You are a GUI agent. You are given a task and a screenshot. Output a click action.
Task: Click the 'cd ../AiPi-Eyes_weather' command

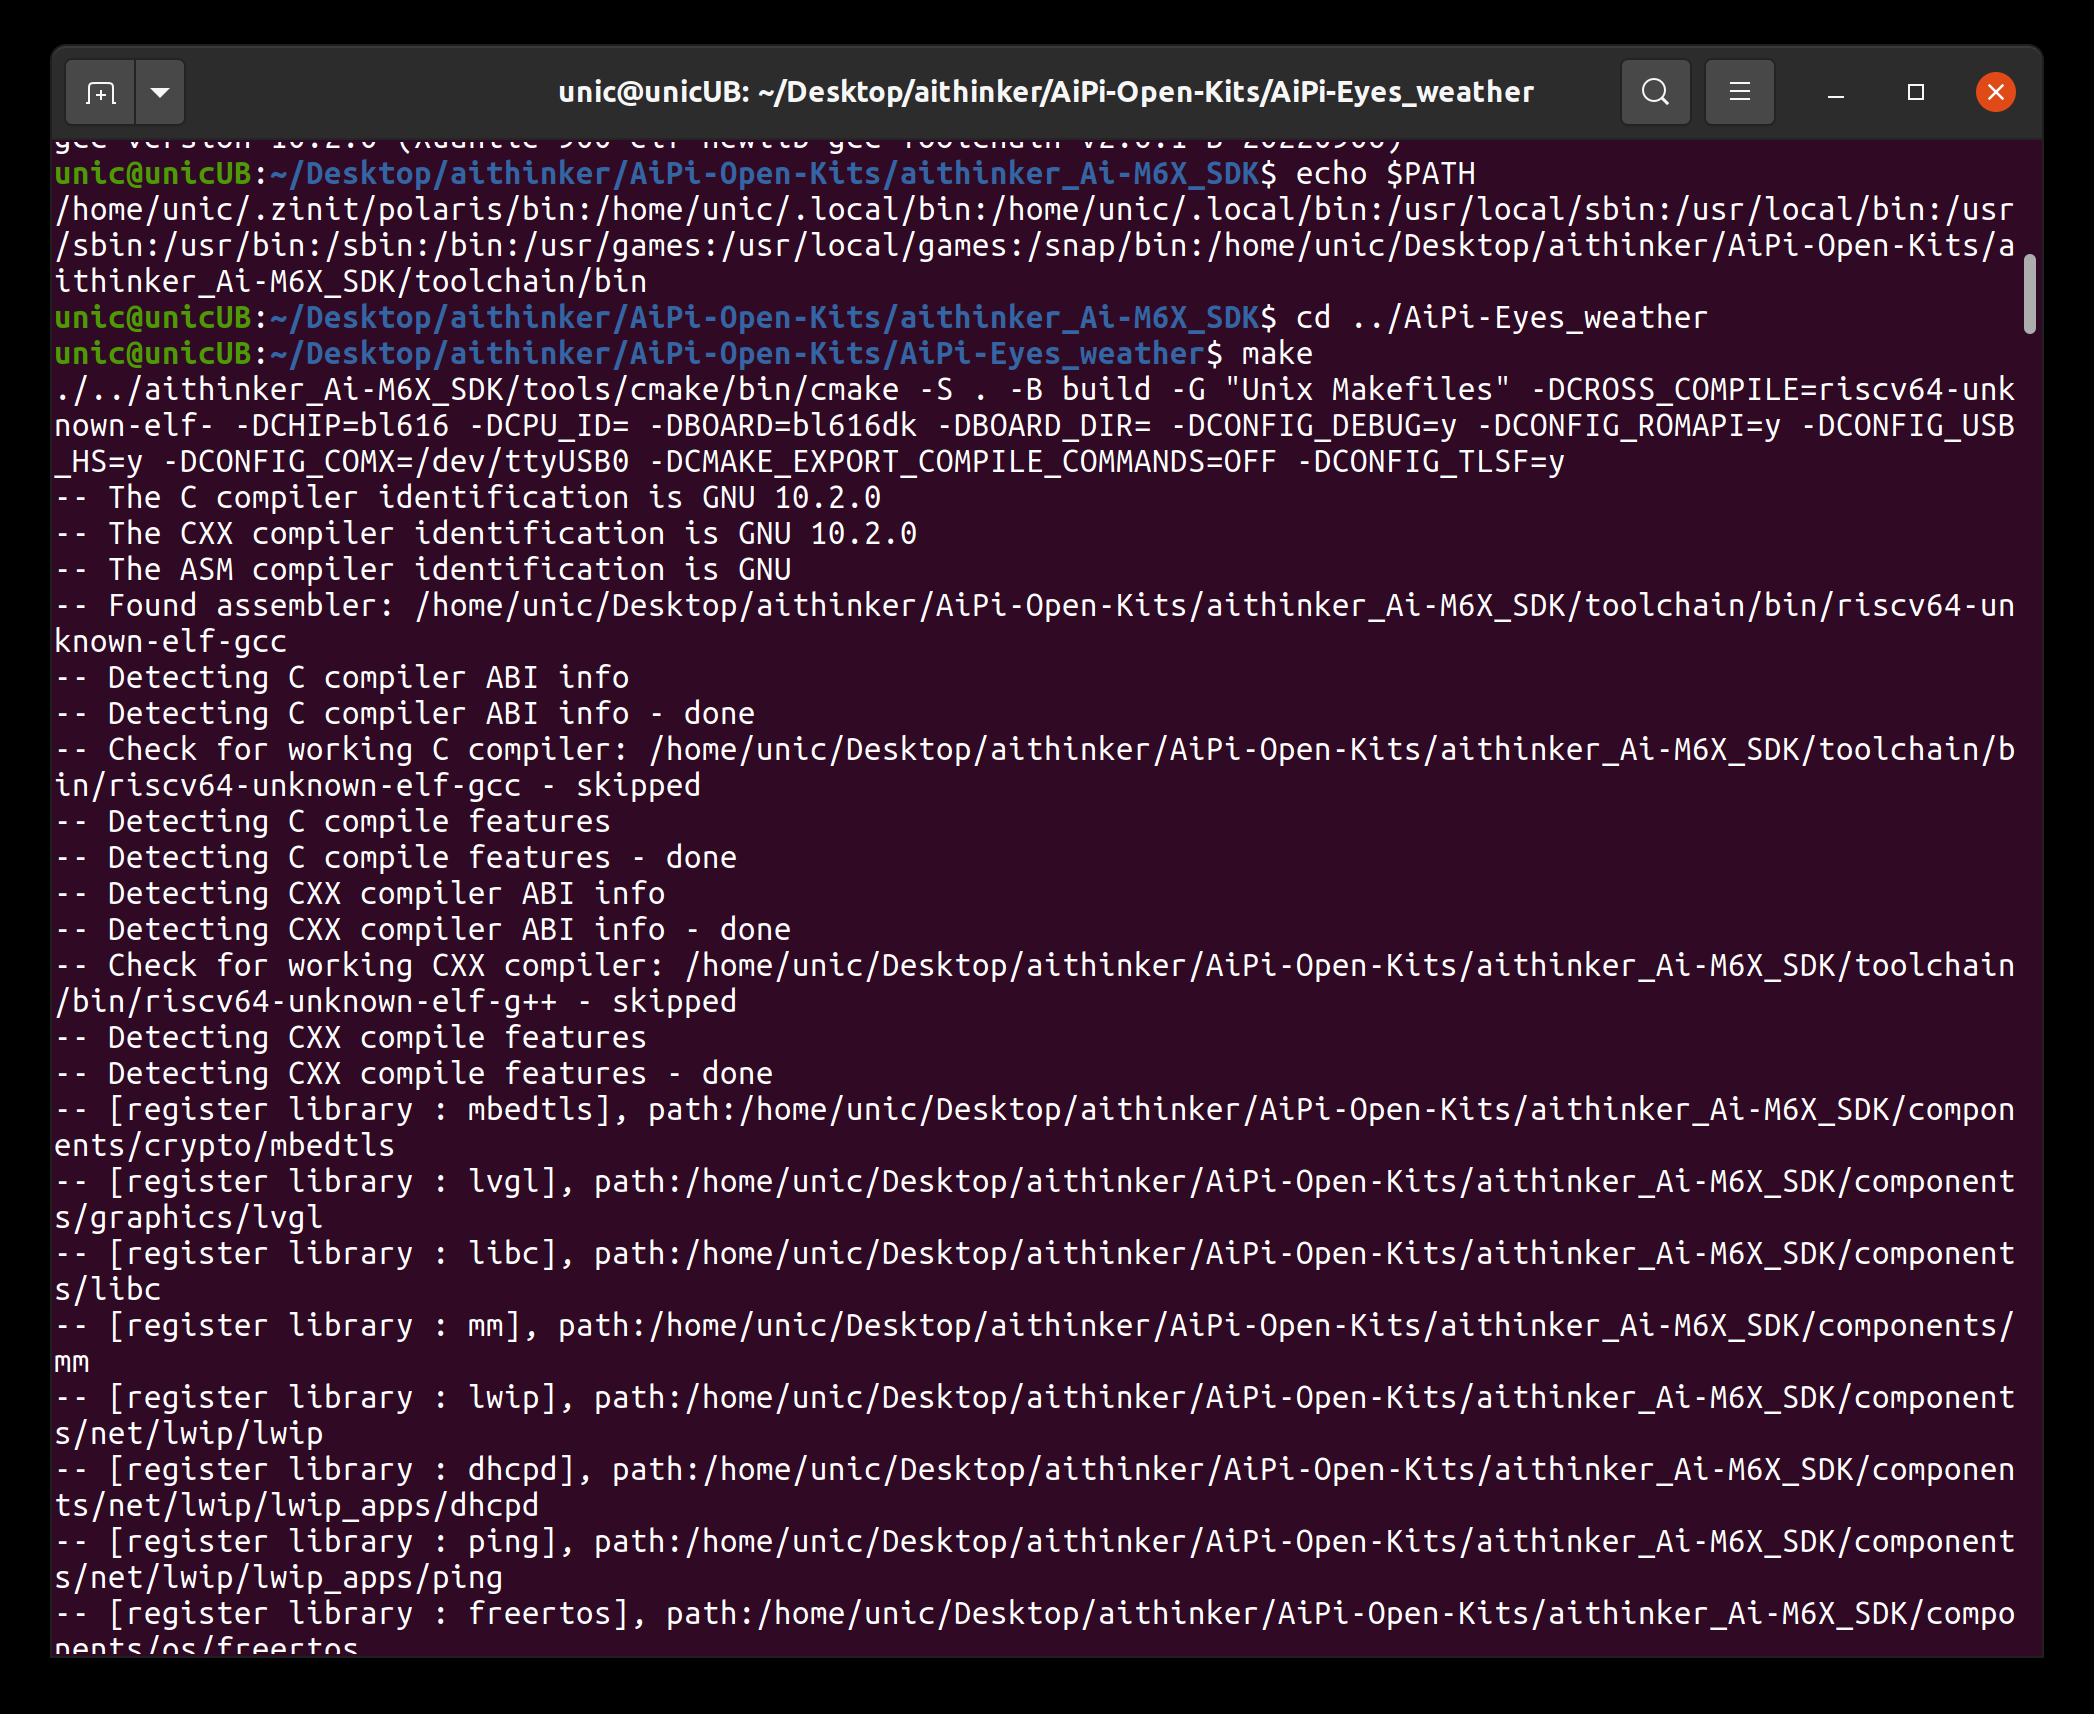coord(1501,318)
